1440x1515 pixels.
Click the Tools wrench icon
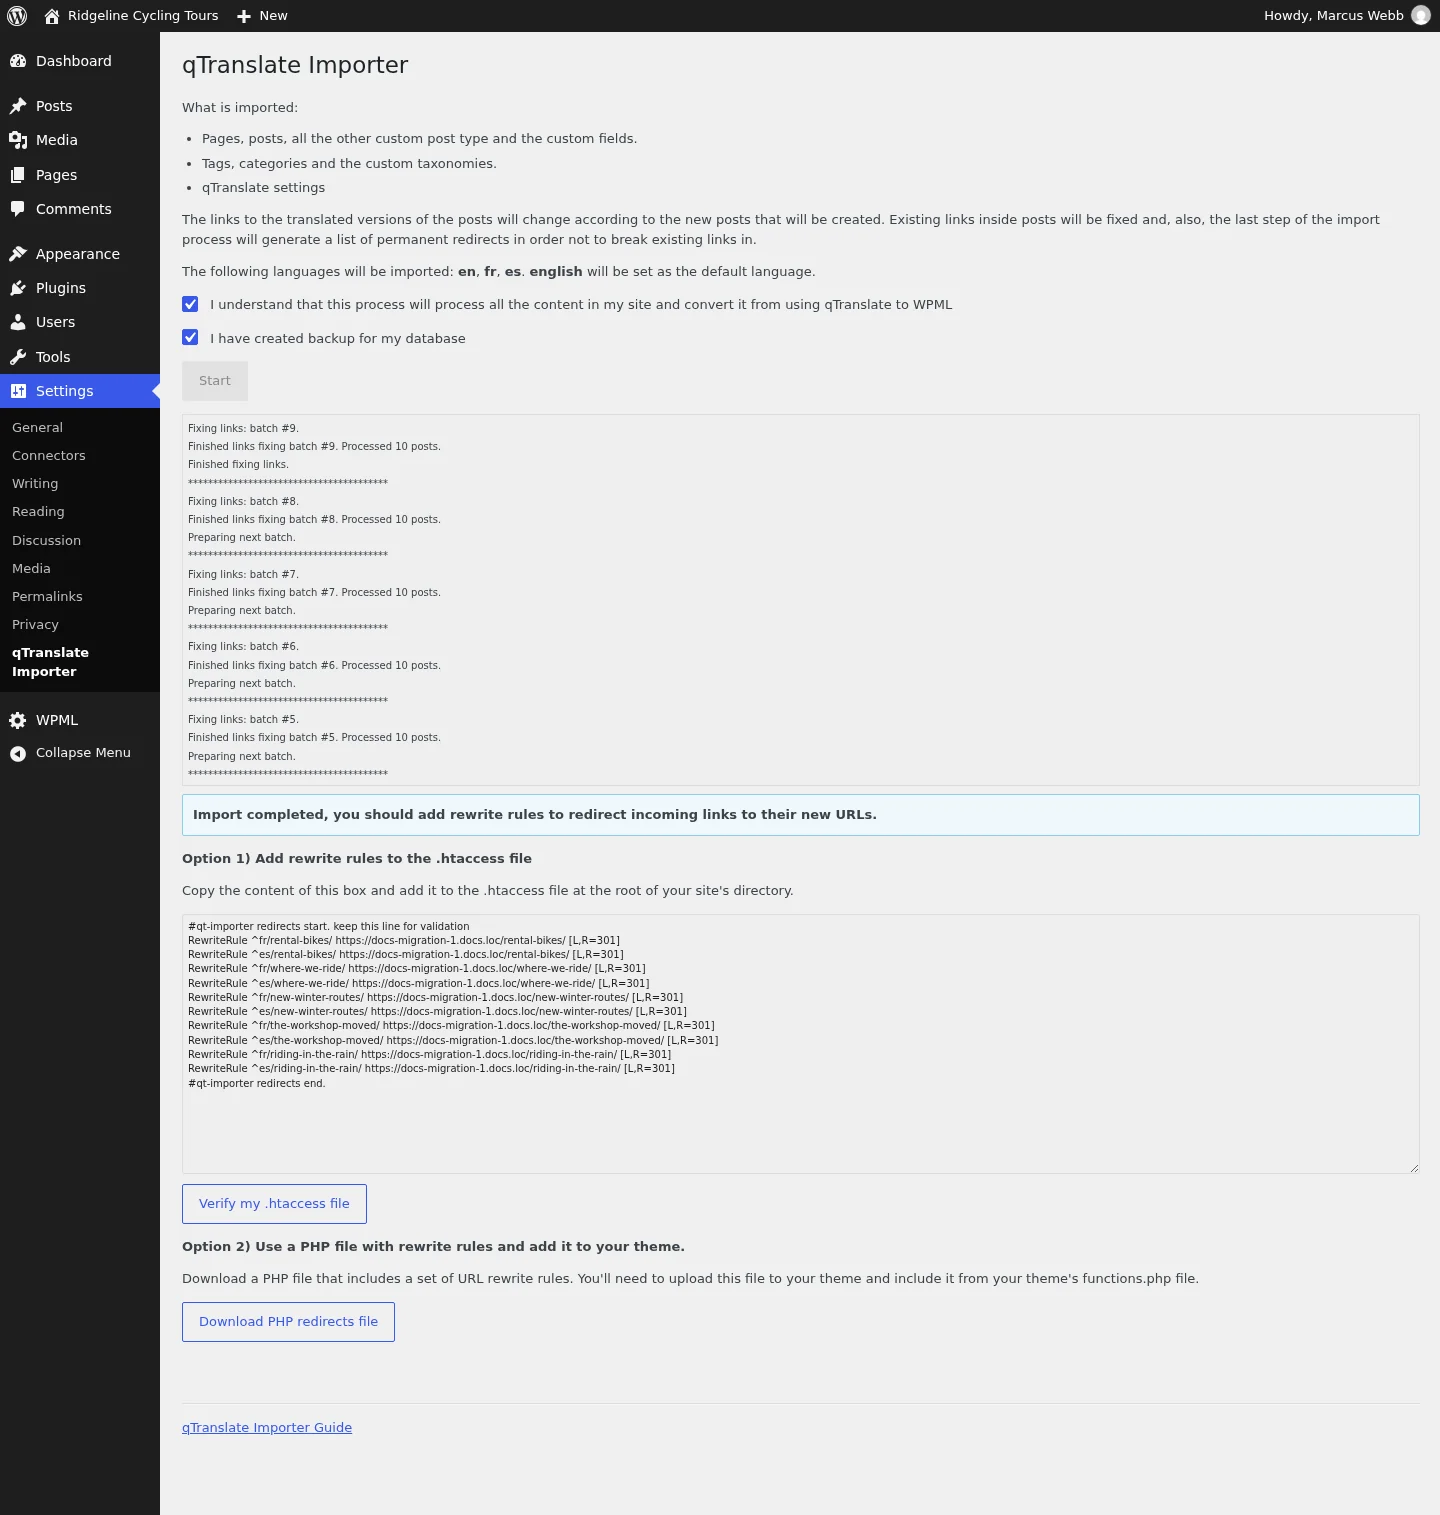click(18, 357)
